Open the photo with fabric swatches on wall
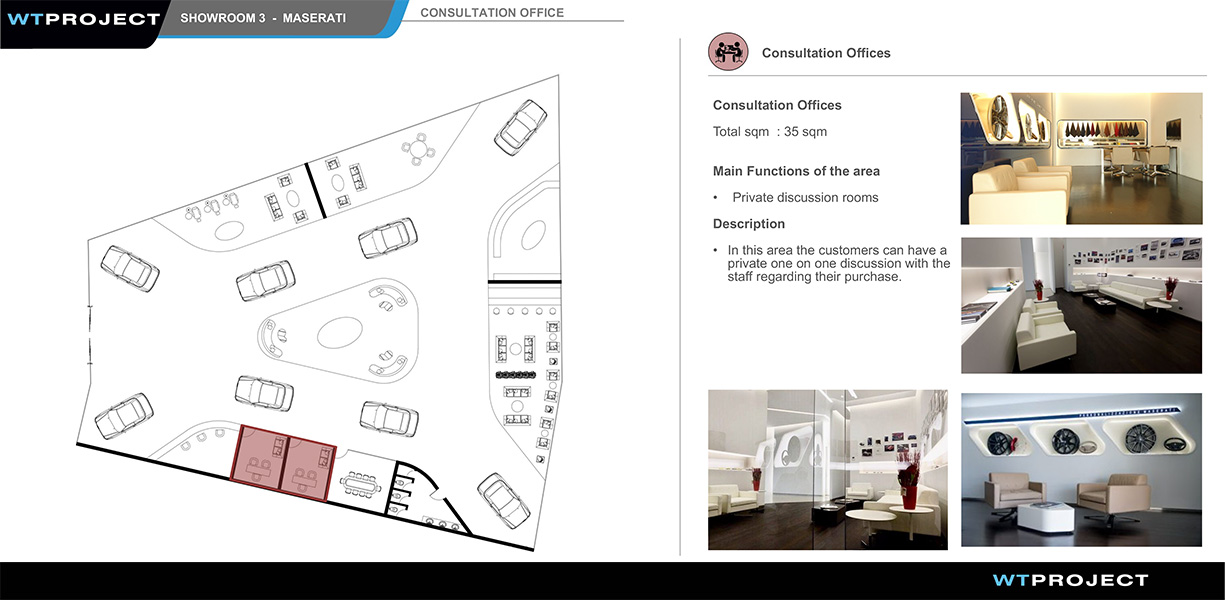Image resolution: width=1225 pixels, height=600 pixels. pyautogui.click(x=1081, y=158)
